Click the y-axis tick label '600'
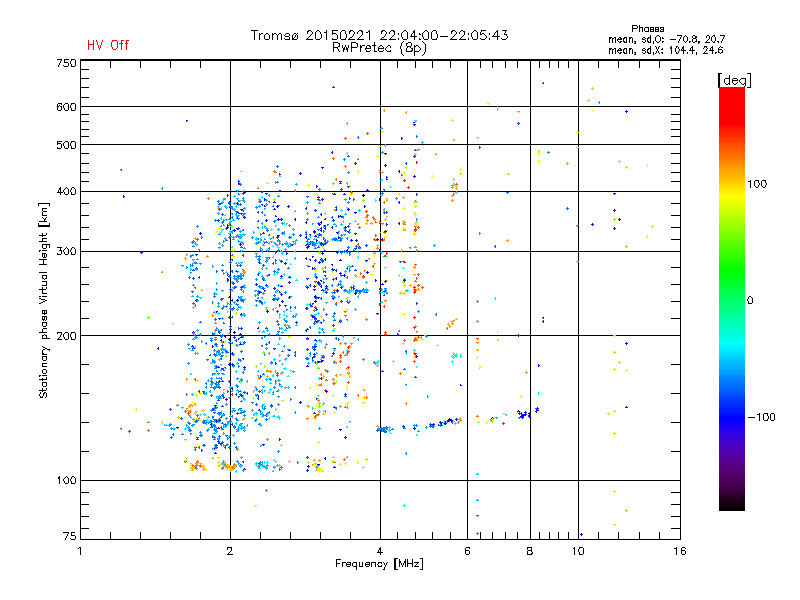800x600 pixels. [x=66, y=107]
